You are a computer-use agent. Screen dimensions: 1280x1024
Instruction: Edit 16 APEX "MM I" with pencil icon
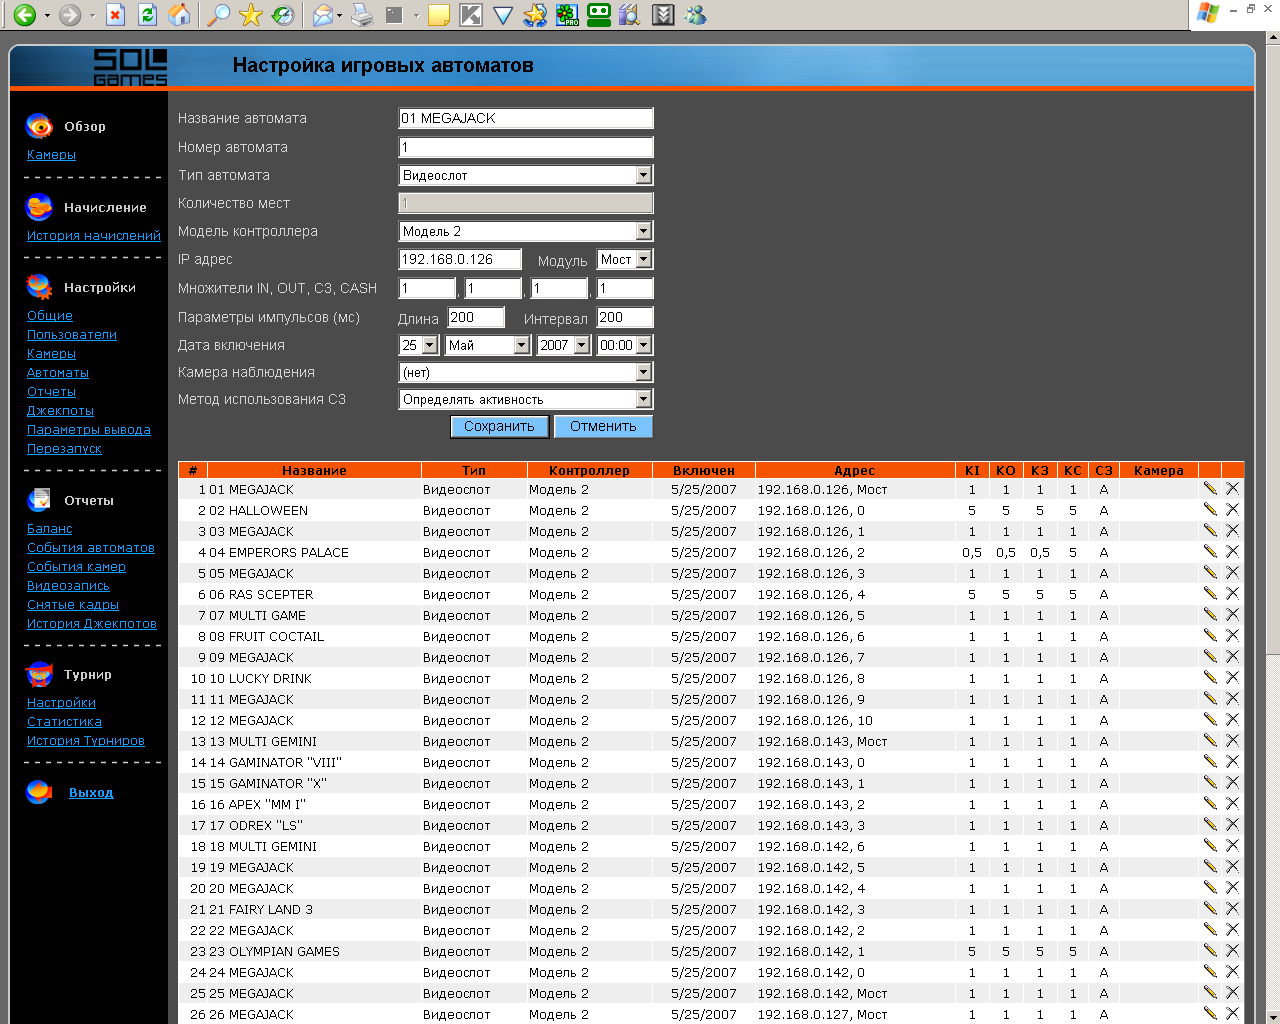tap(1210, 804)
